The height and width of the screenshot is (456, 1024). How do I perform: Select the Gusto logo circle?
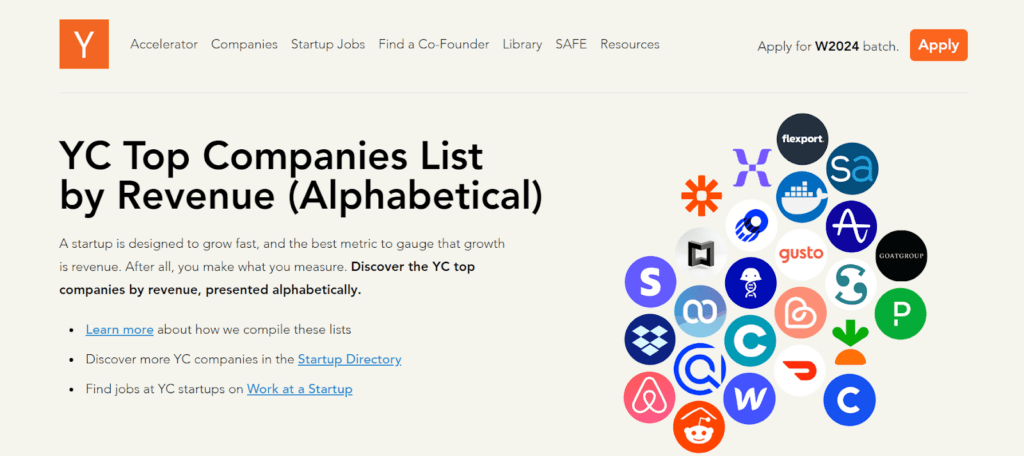pos(801,254)
